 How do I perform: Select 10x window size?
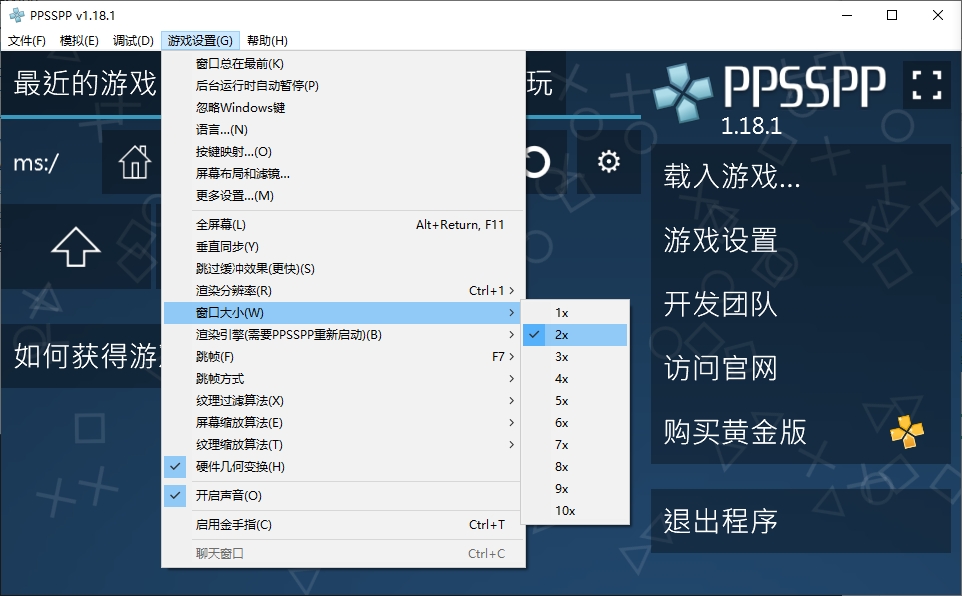coord(565,511)
